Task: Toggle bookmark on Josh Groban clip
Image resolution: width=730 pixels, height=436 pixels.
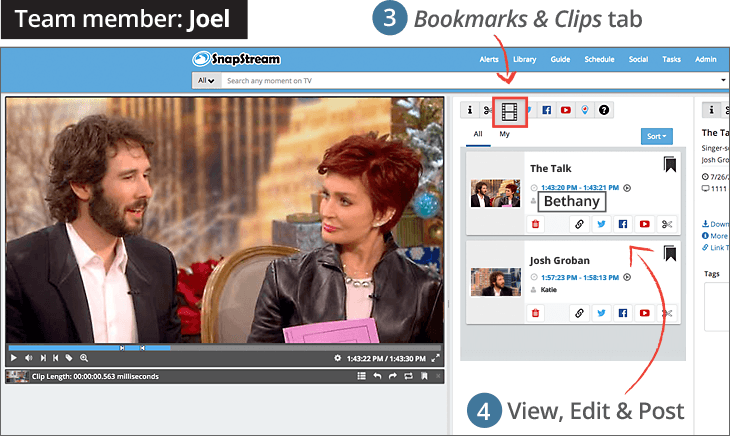Action: coord(669,254)
